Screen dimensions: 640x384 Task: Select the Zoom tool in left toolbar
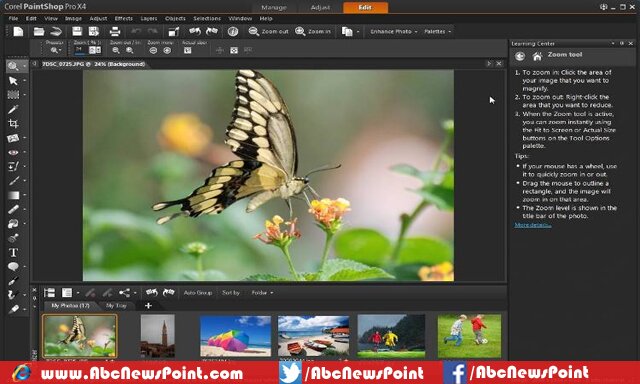tap(13, 66)
